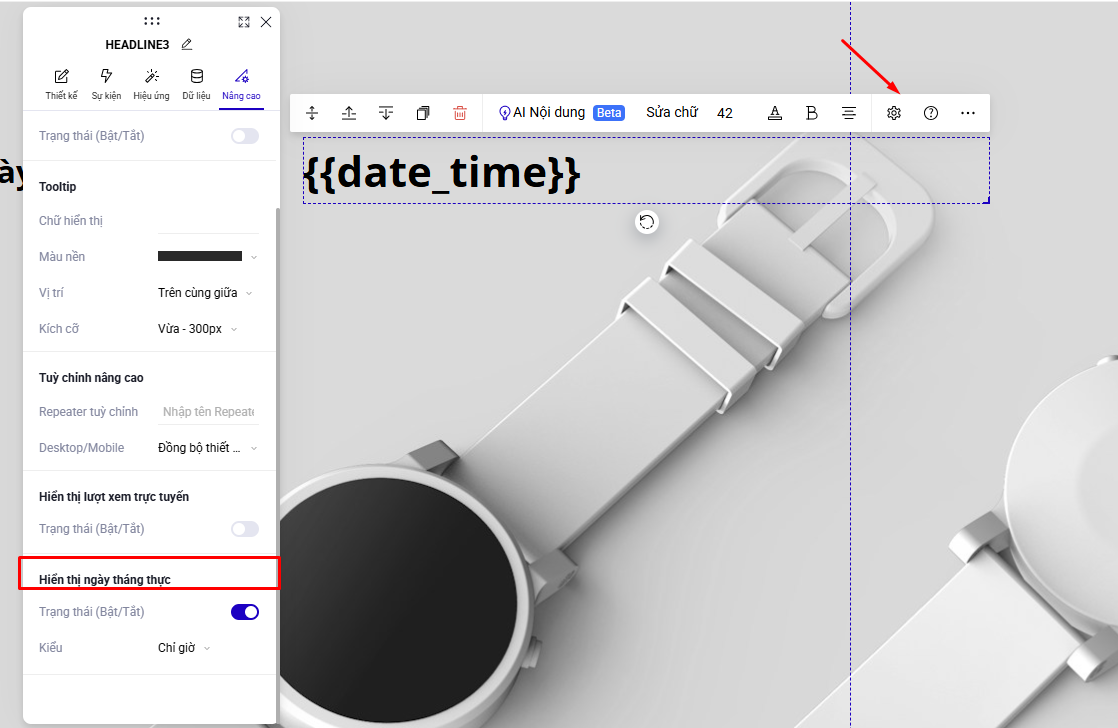Click the AI Nội dung Beta button
This screenshot has height=728, width=1118.
(561, 113)
